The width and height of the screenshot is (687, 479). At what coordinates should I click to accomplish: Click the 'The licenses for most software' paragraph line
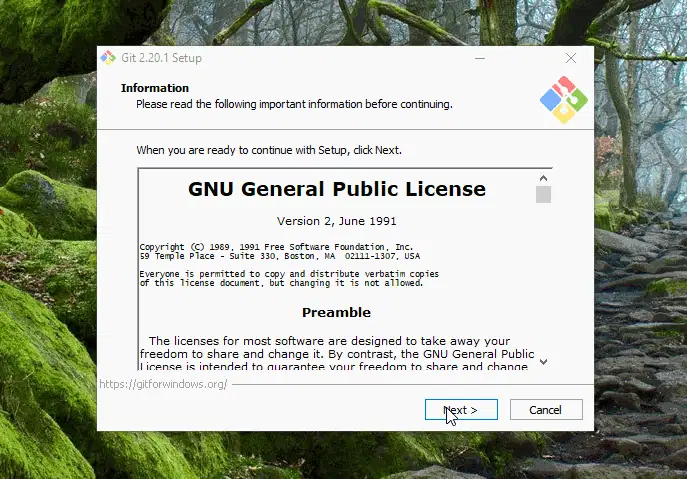point(329,341)
